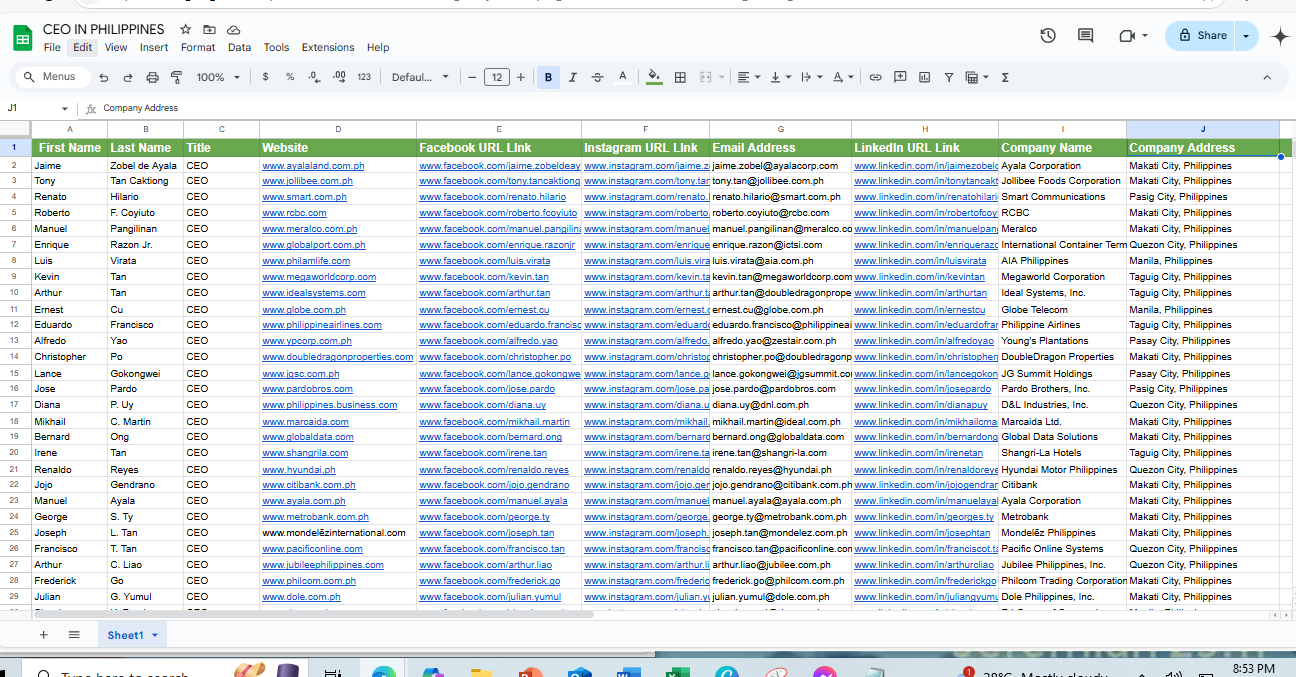Decrease font size with minus button
Screen dimensions: 1296x677
(472, 77)
